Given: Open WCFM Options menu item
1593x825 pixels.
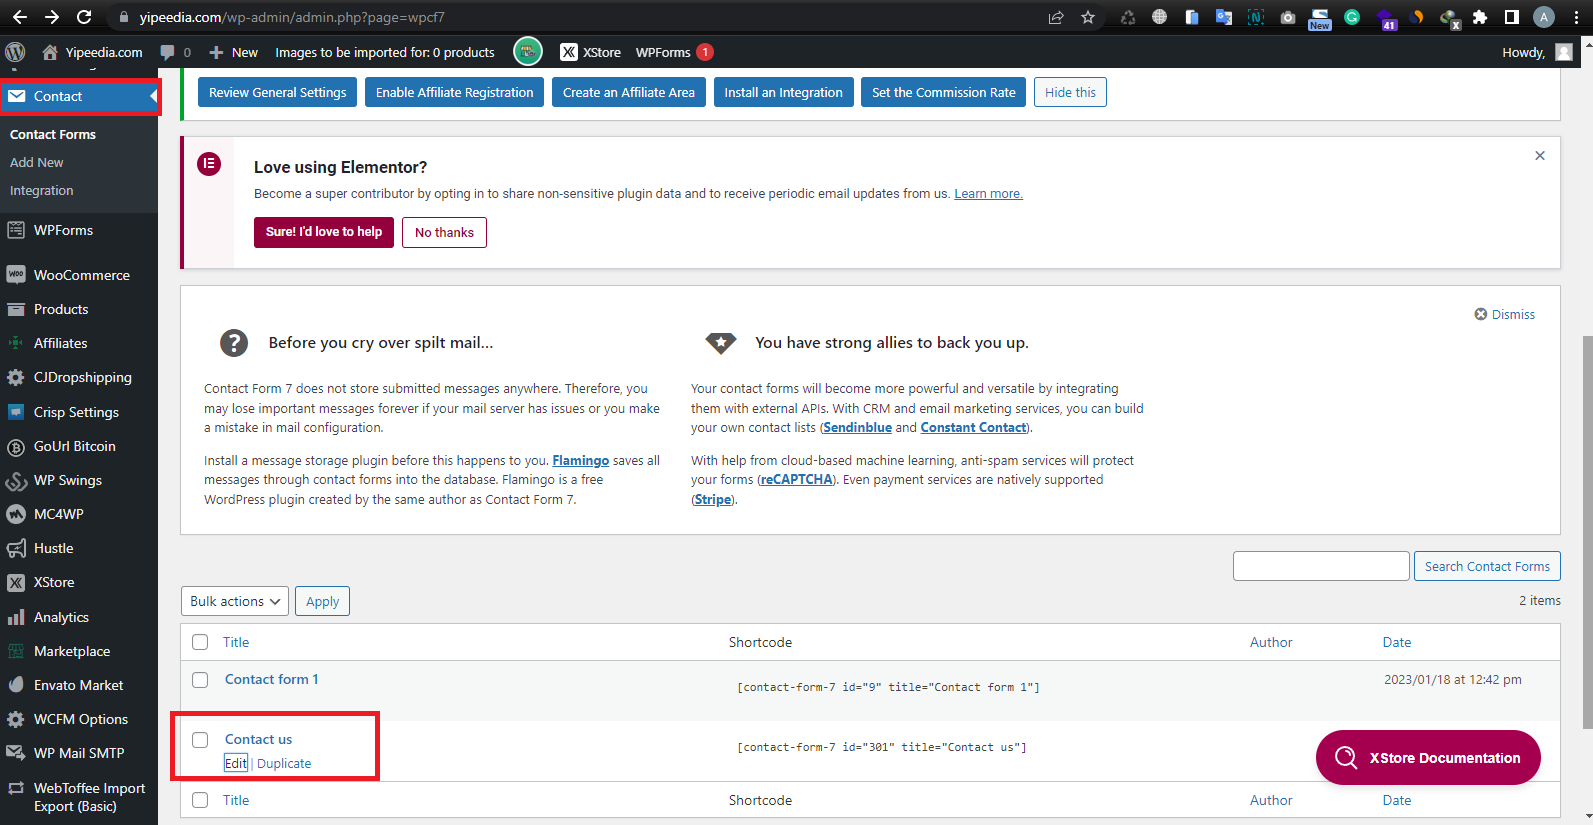Looking at the screenshot, I should tap(80, 719).
